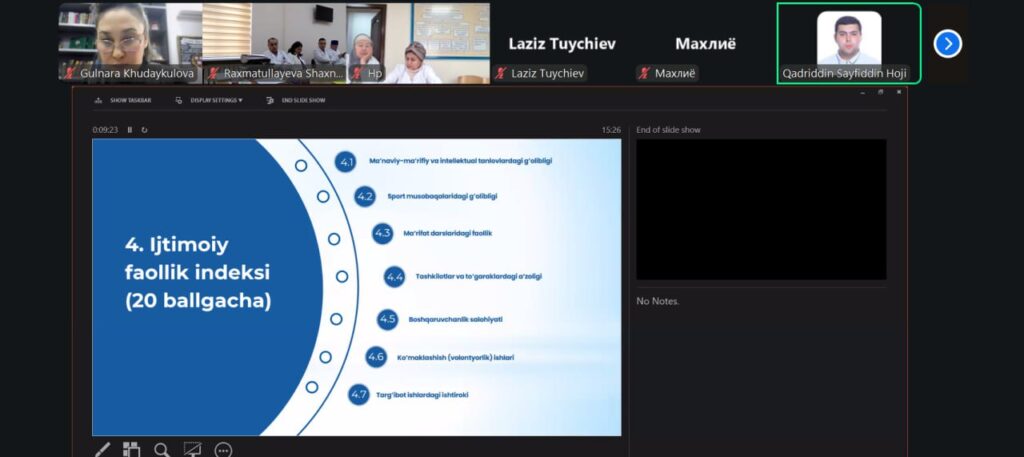
Task: Click the zoom into slide magnifier icon
Action: (x=162, y=450)
